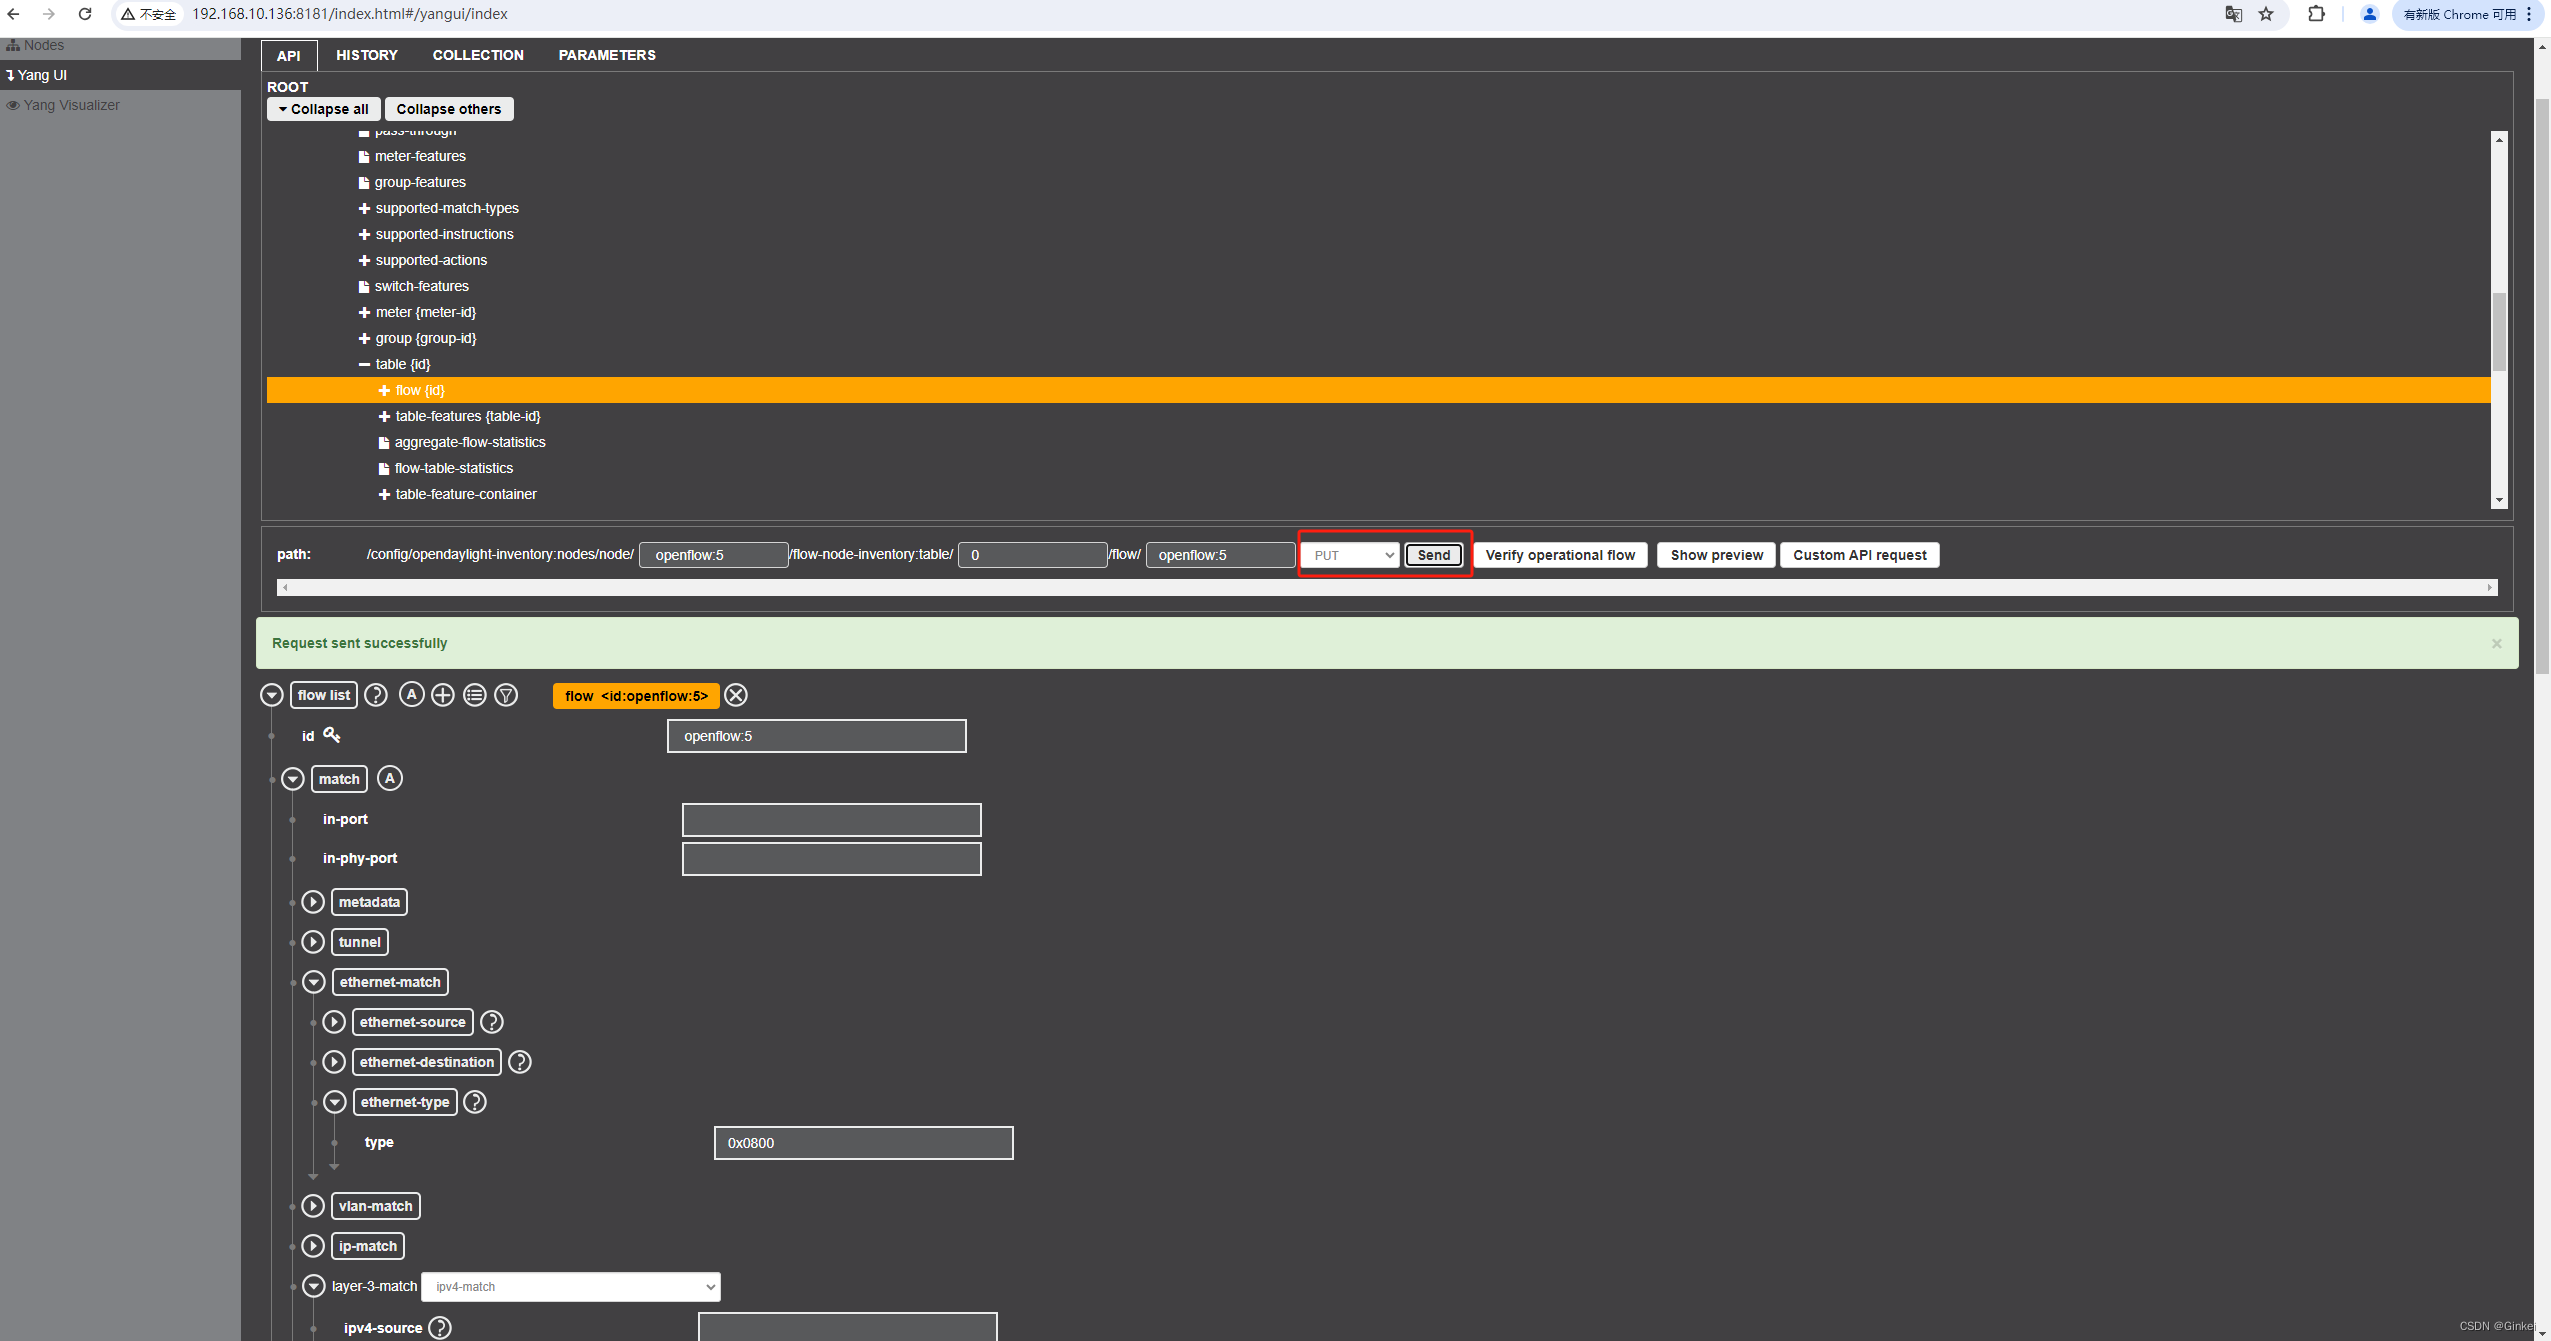Click the remove flow entry icon

pos(734,695)
